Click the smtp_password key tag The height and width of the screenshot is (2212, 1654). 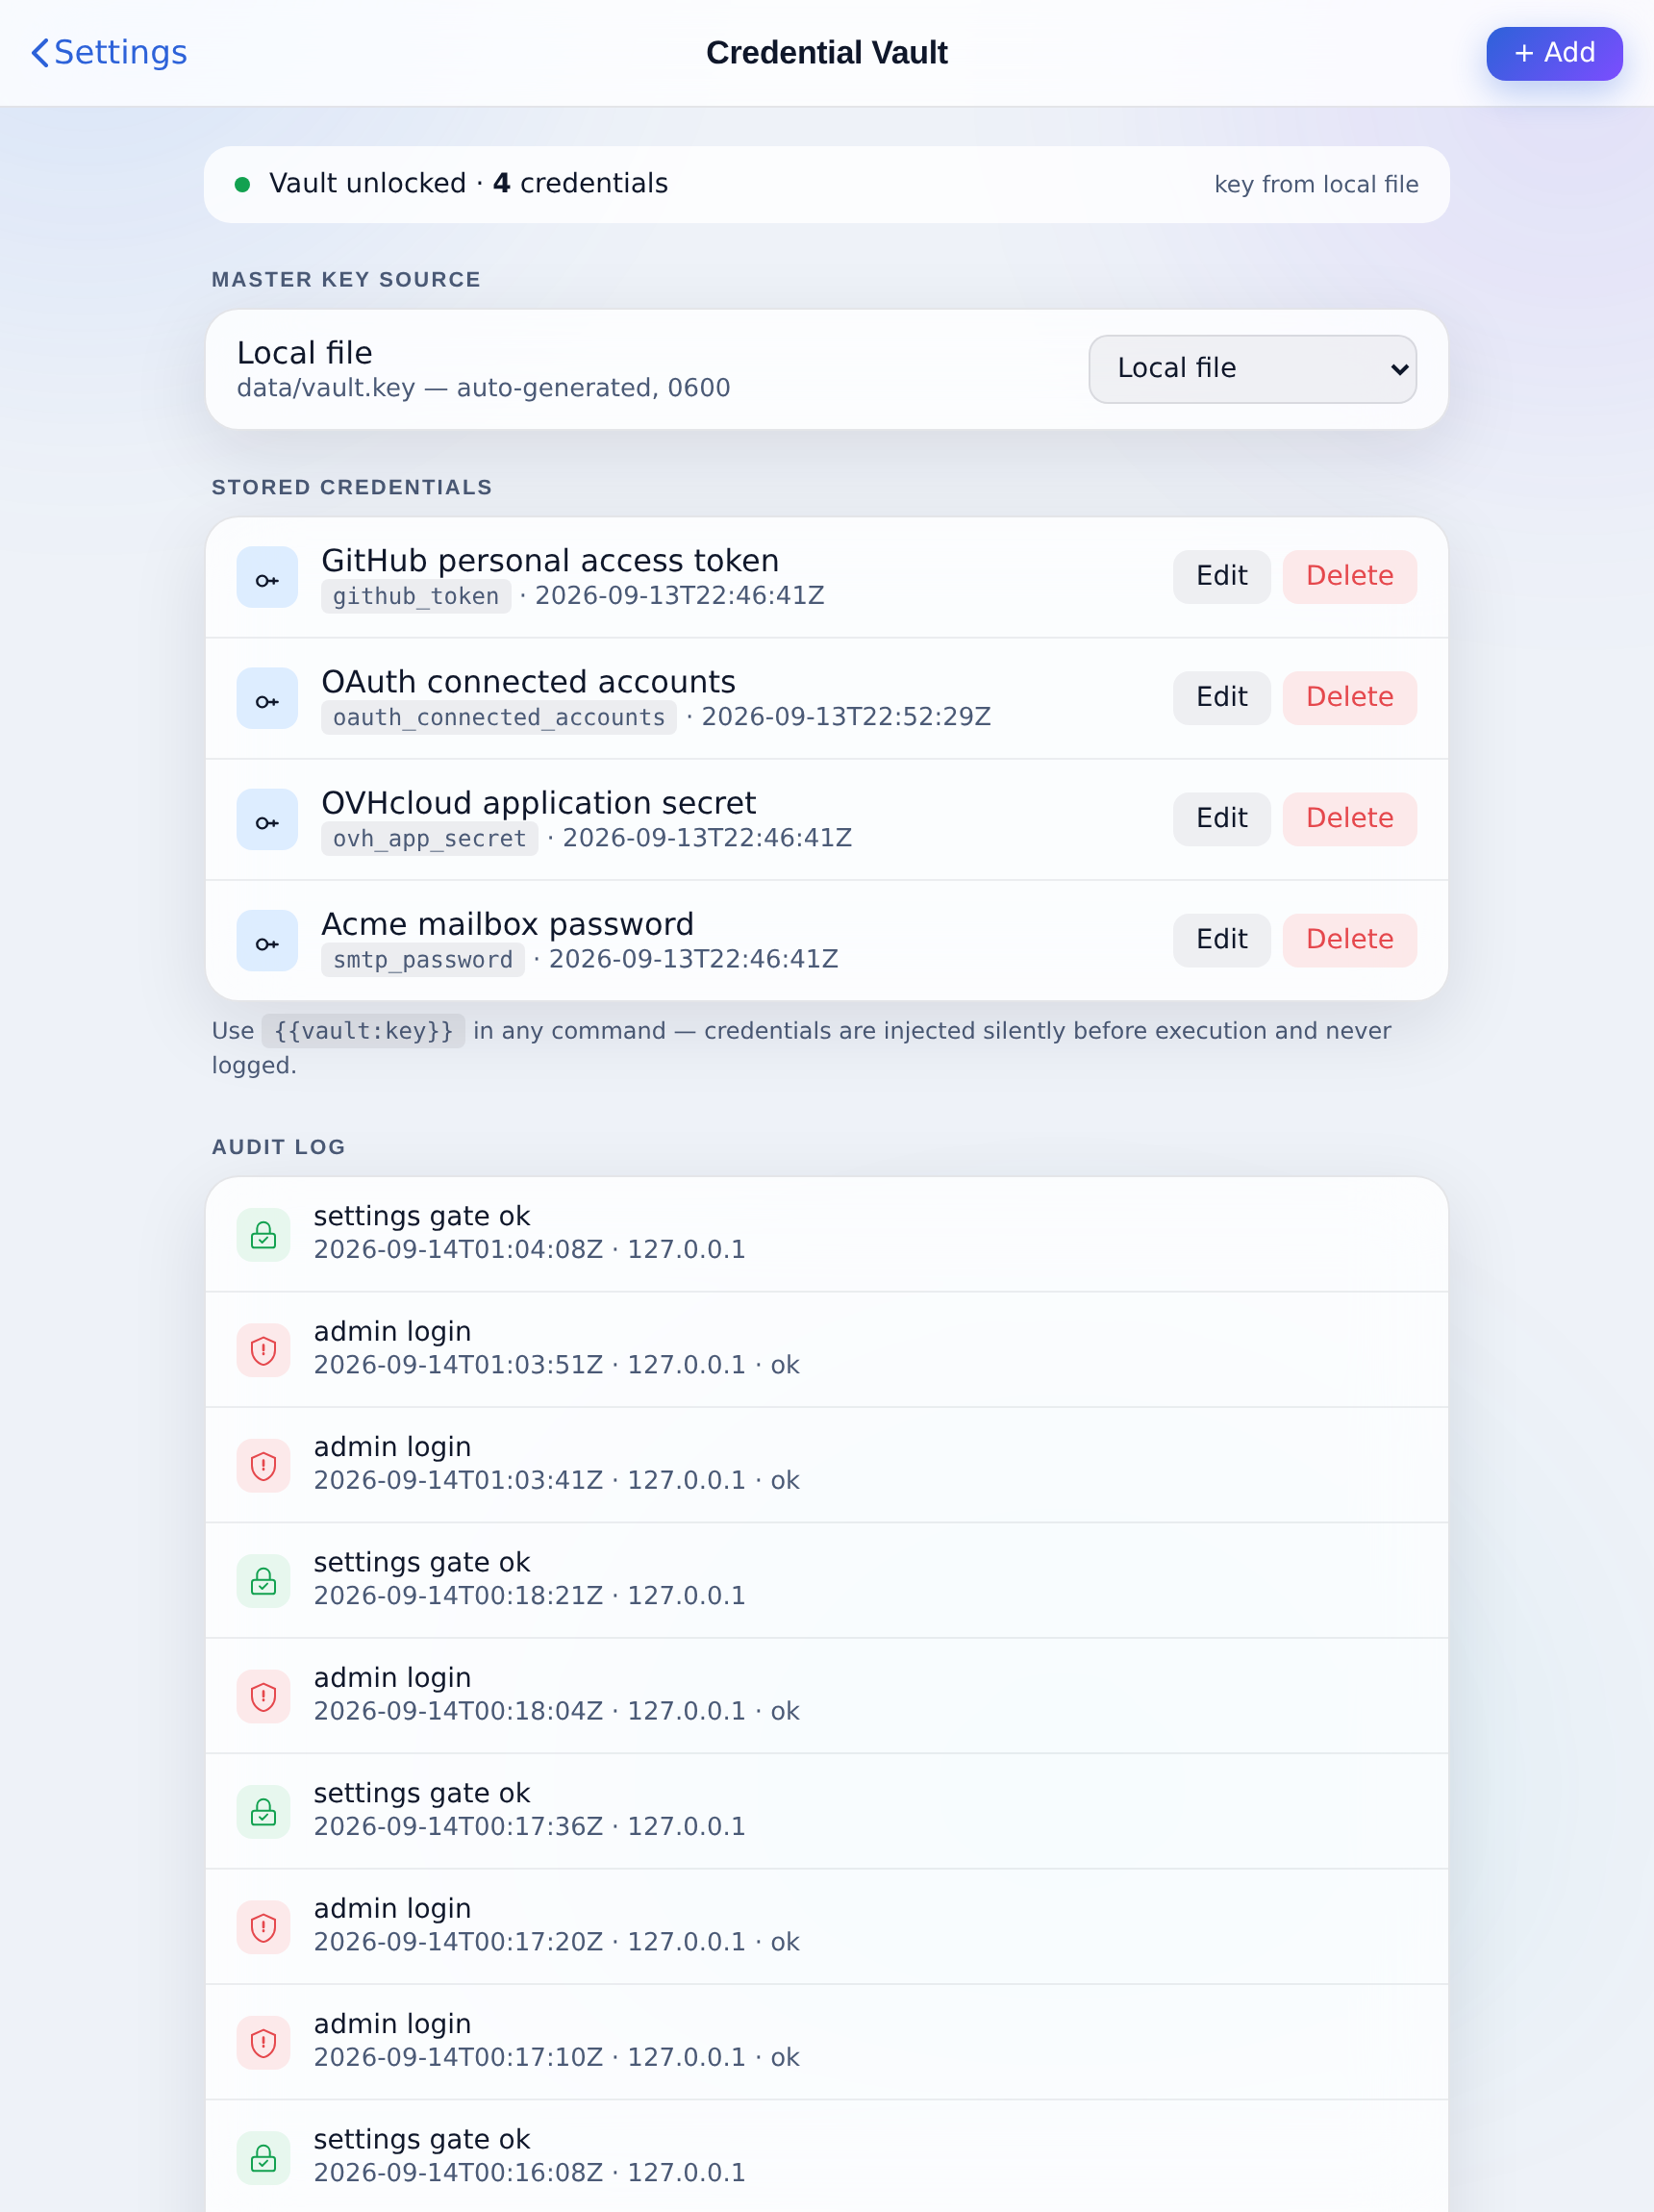pyautogui.click(x=422, y=959)
